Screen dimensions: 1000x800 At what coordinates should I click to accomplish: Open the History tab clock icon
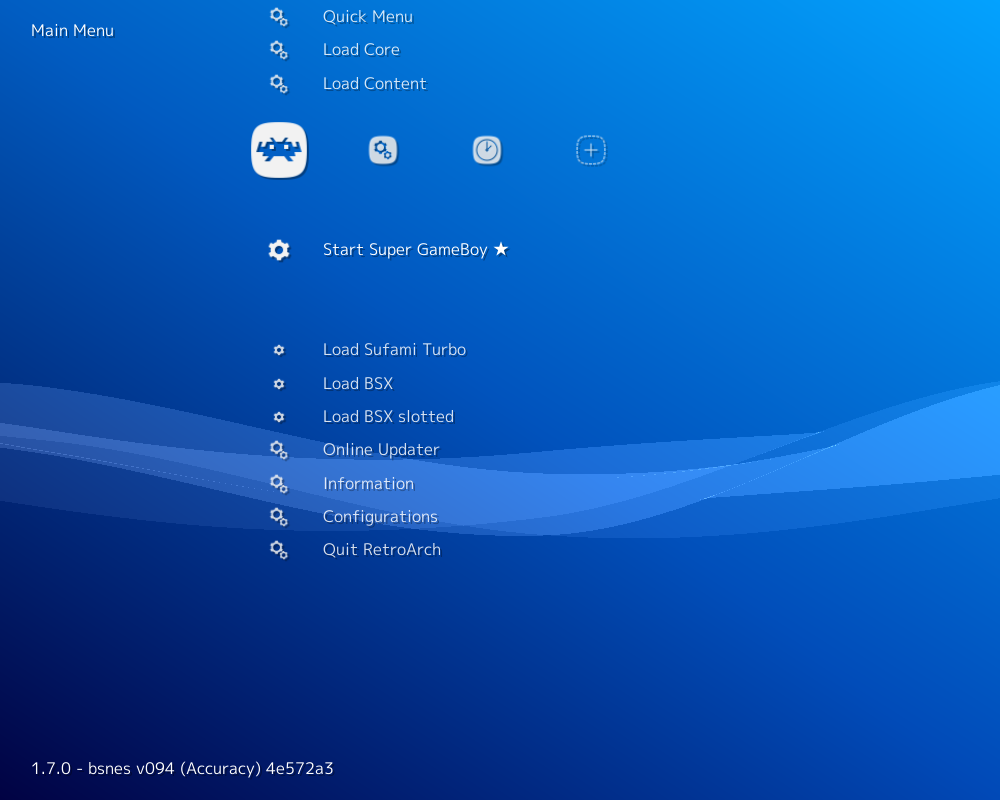(487, 151)
